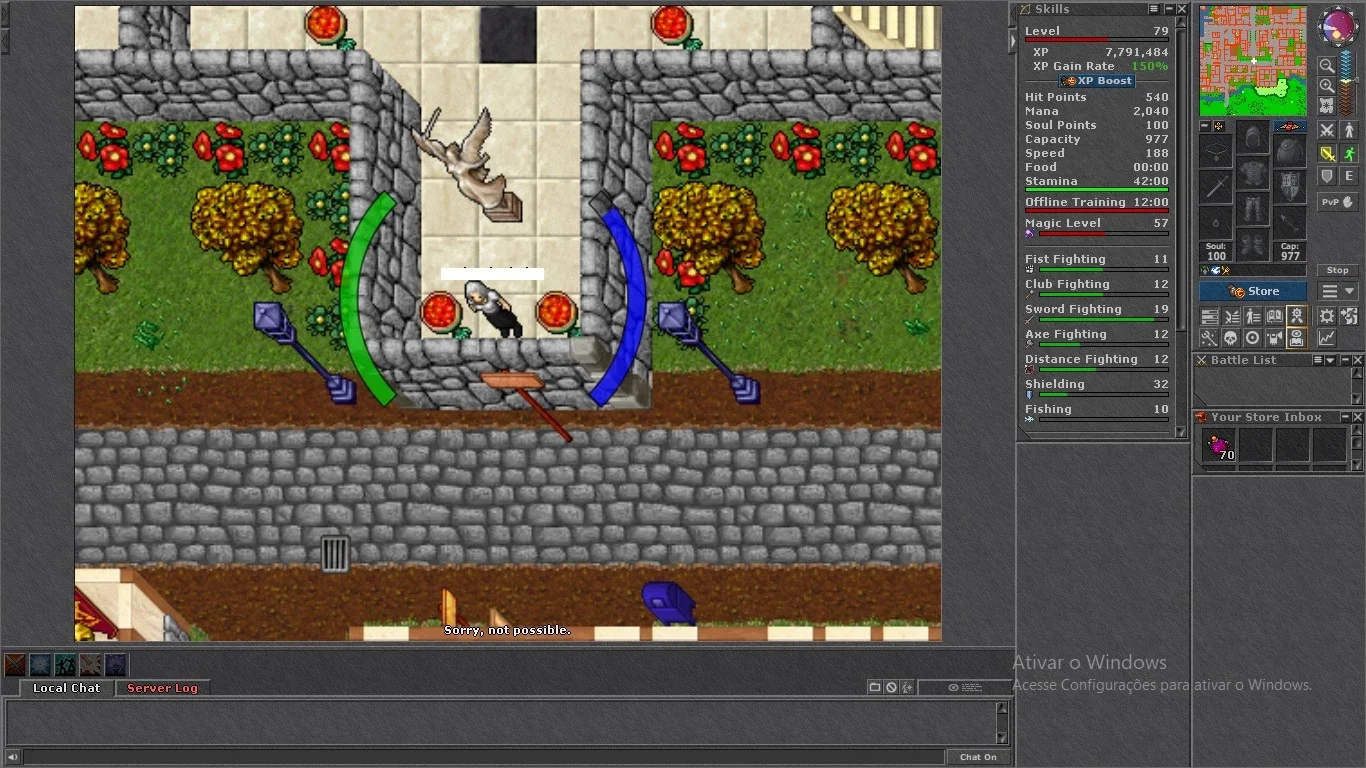Select the amulet equipment slot
This screenshot has height=768, width=1366.
(1216, 151)
